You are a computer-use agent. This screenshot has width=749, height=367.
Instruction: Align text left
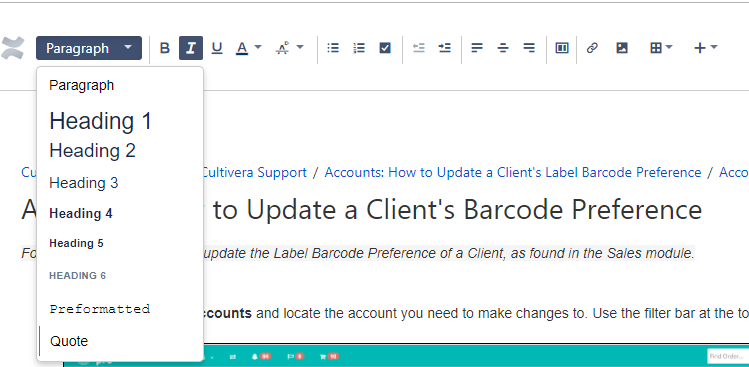[477, 48]
